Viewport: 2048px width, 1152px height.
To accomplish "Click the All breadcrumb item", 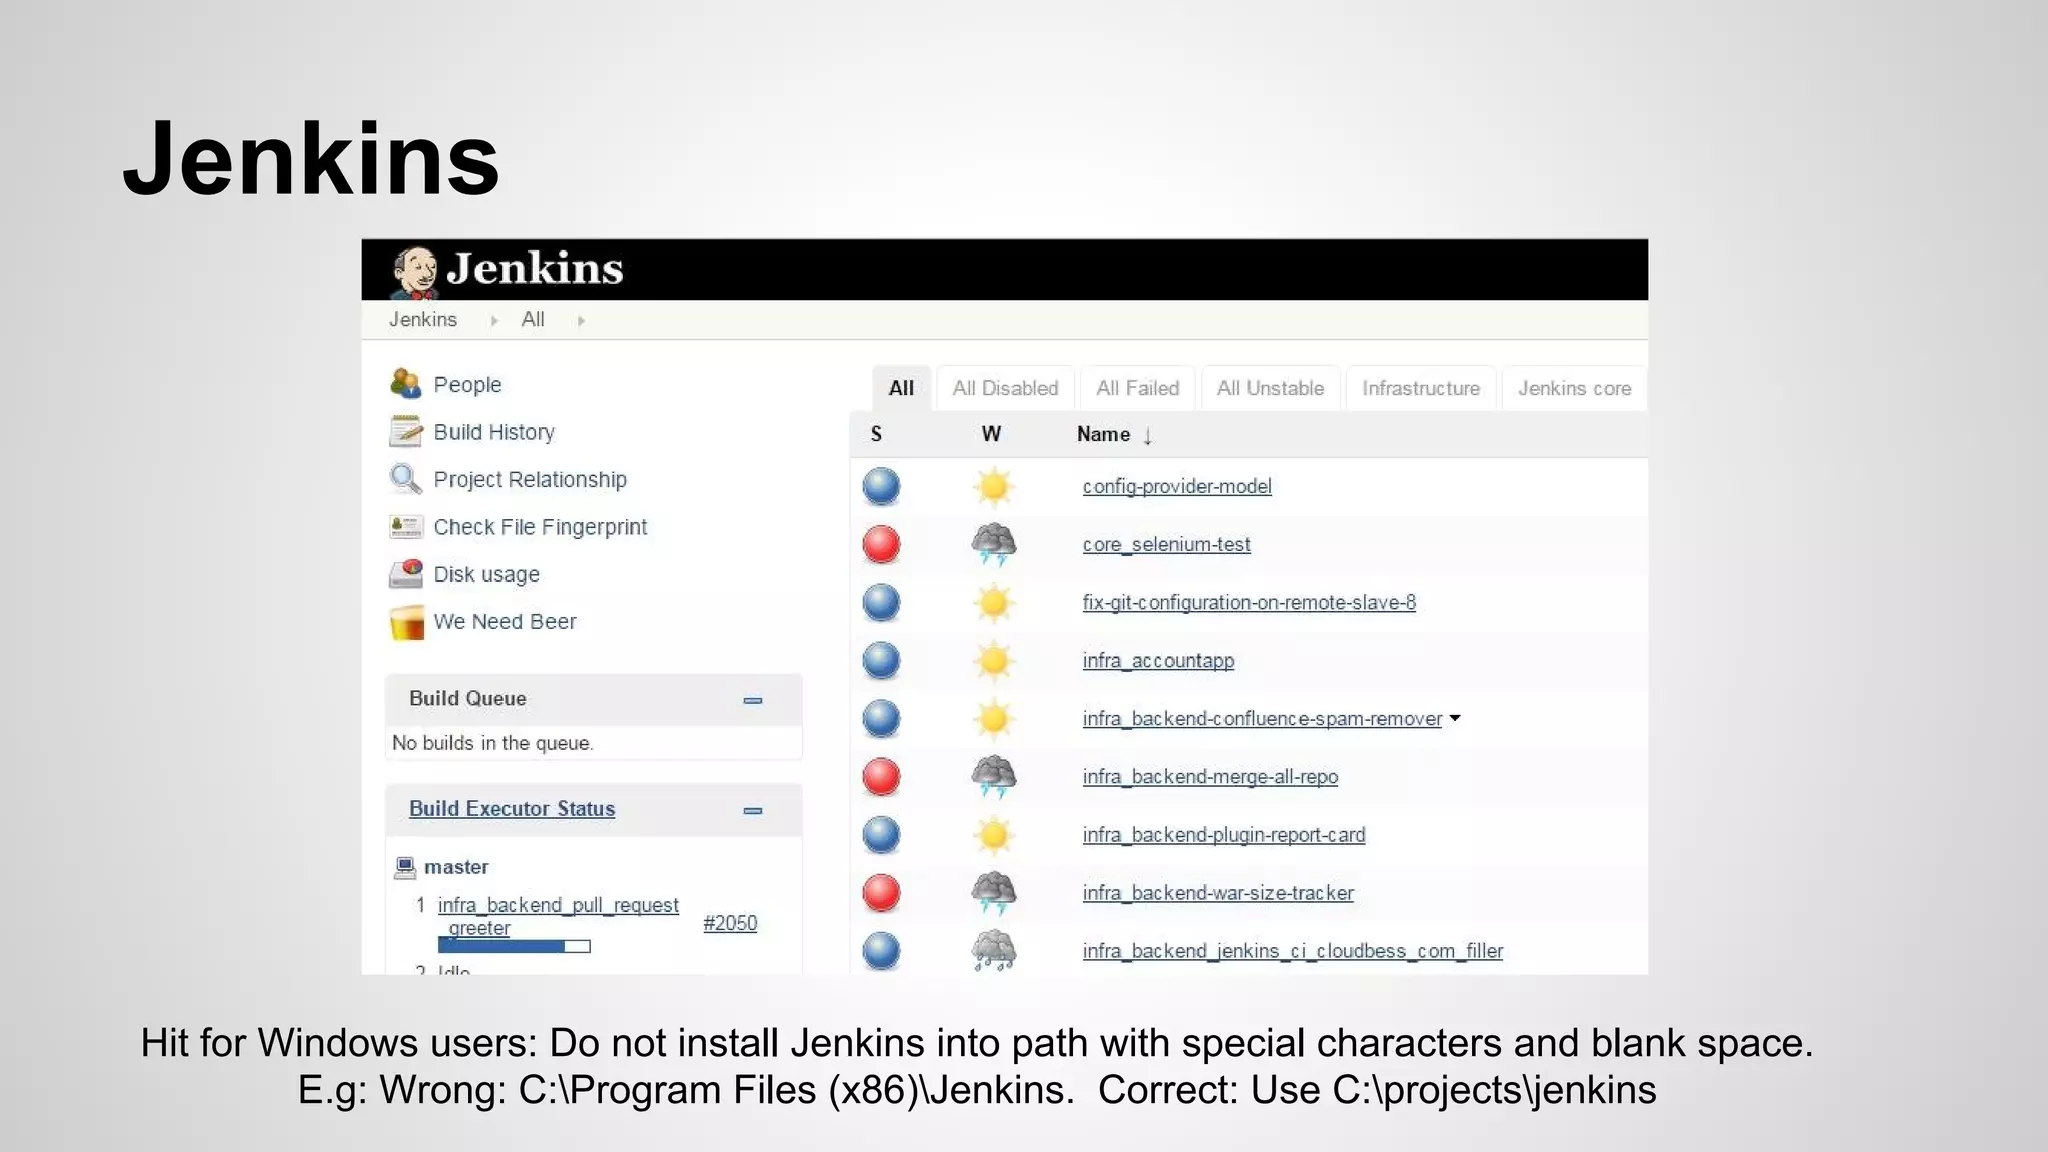I will click(x=533, y=320).
